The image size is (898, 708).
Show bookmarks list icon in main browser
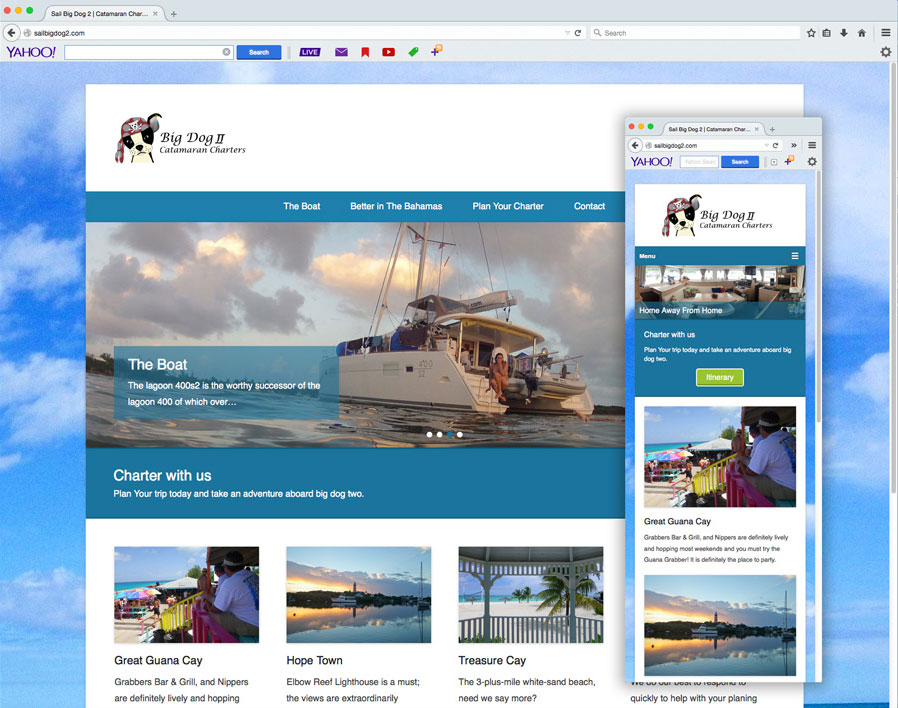coord(826,33)
